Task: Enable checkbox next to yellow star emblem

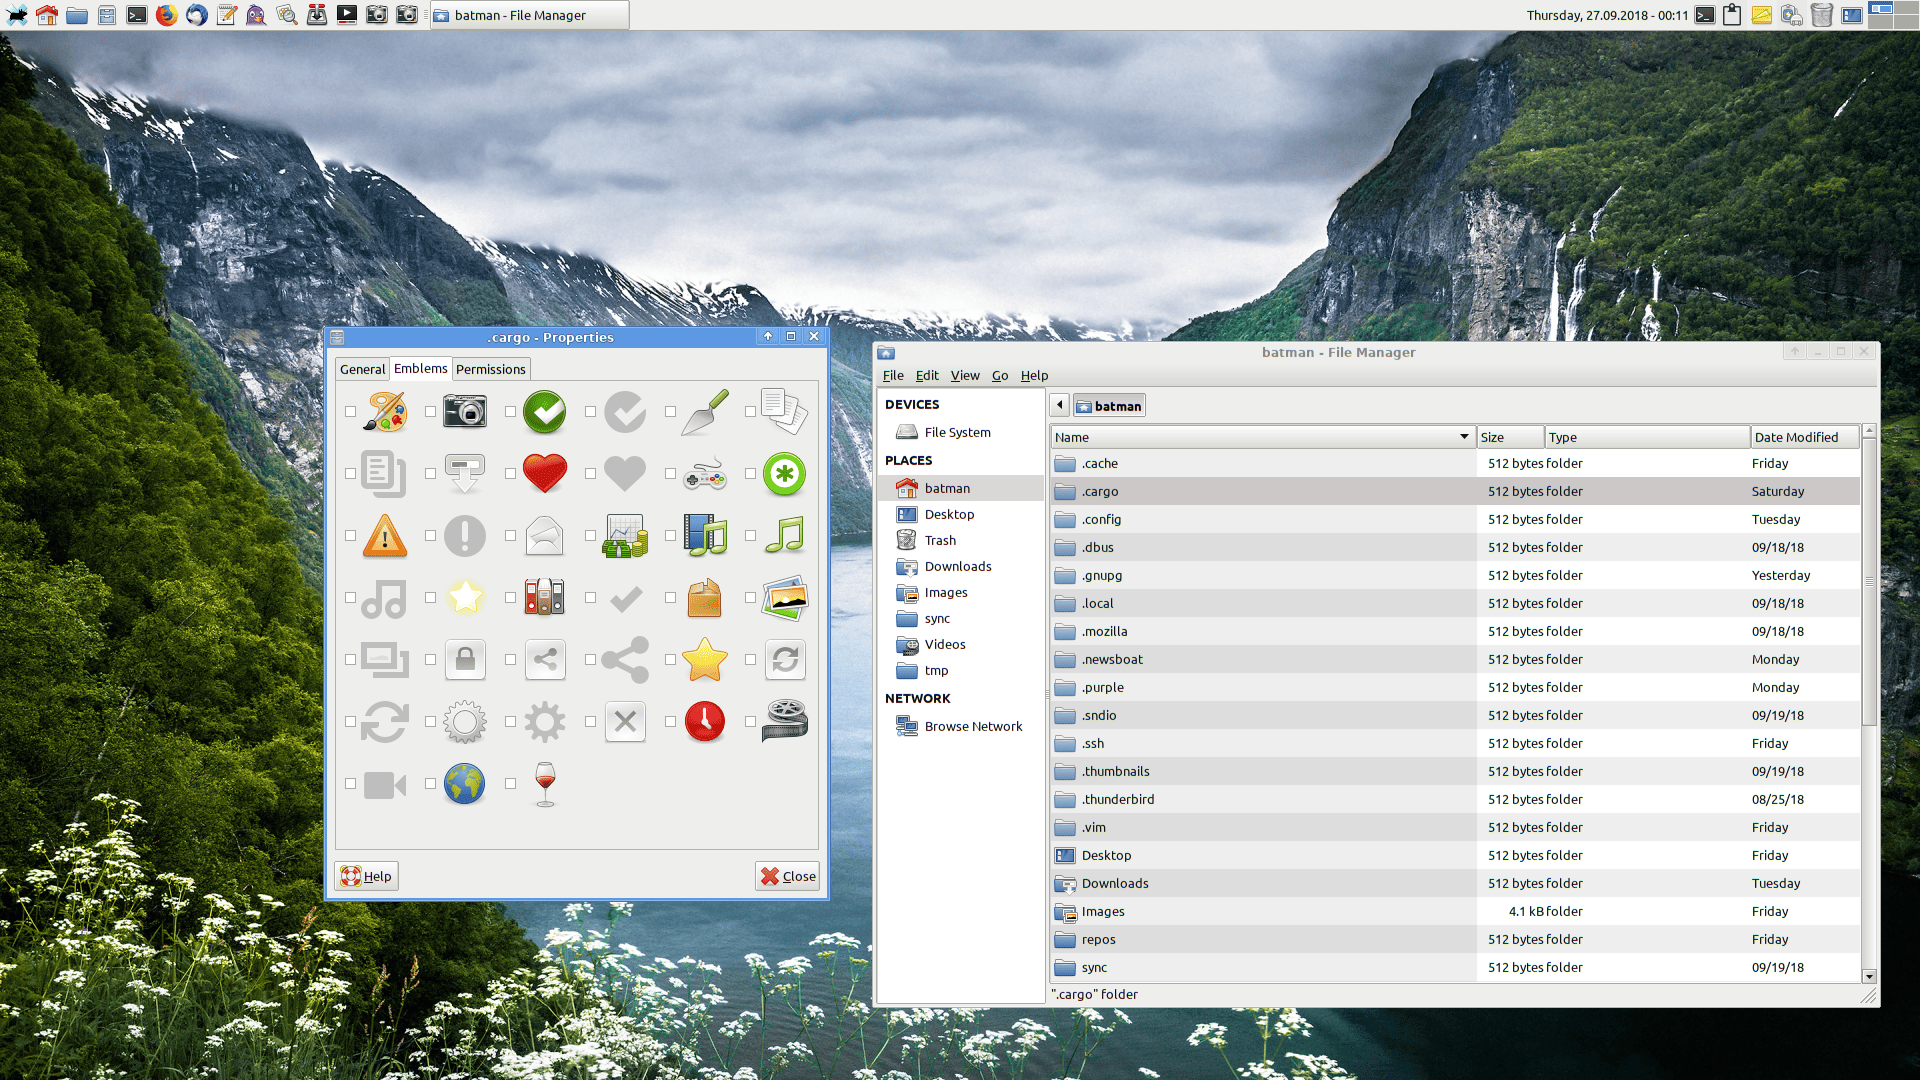Action: [x=670, y=659]
